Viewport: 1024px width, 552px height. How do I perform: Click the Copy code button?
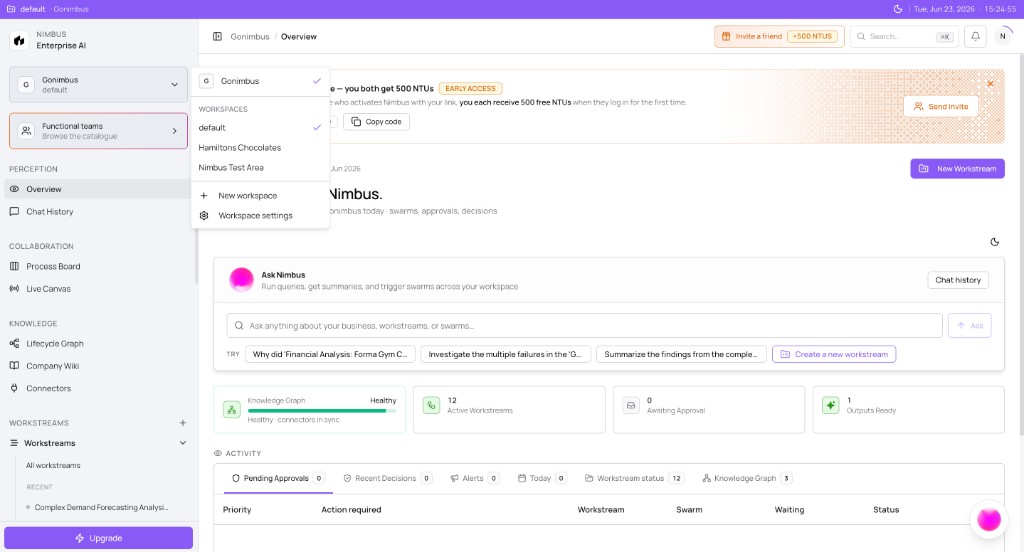(x=376, y=122)
